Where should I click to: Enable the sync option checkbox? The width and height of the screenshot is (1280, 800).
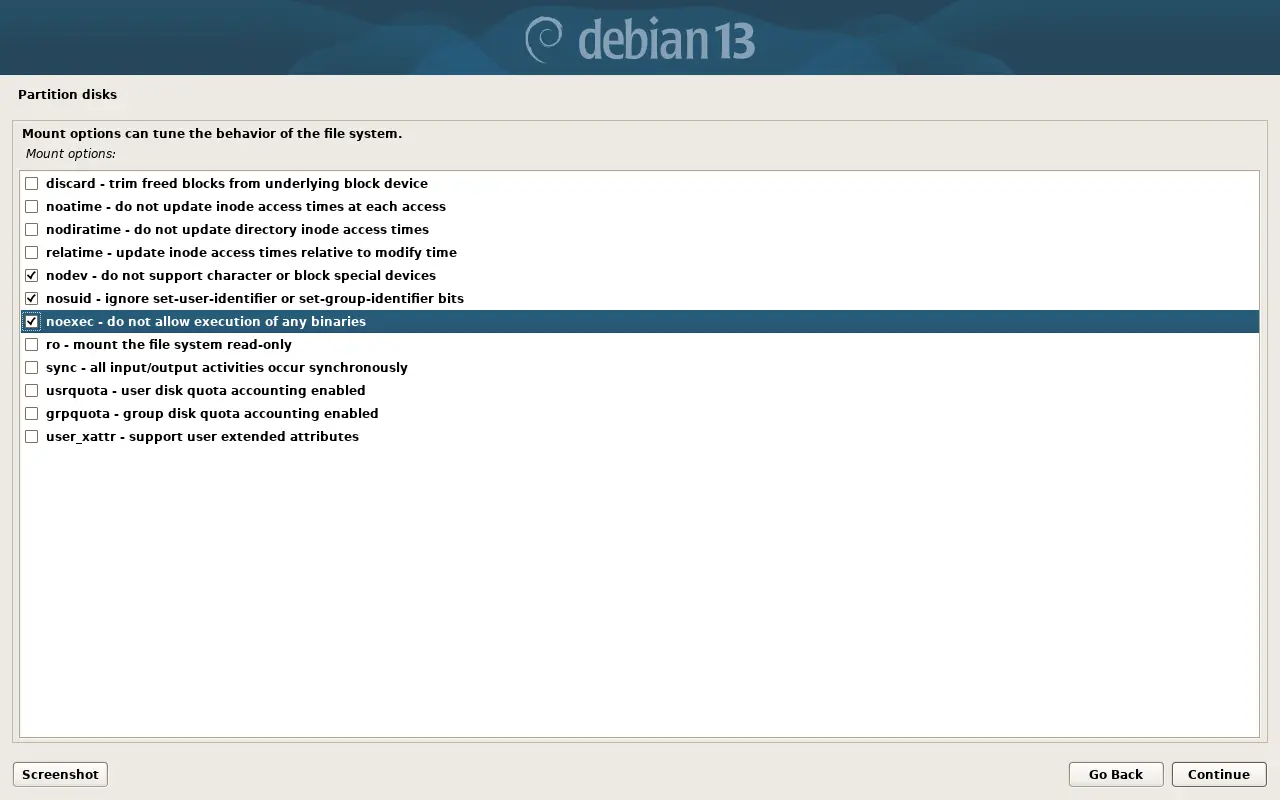tap(32, 368)
